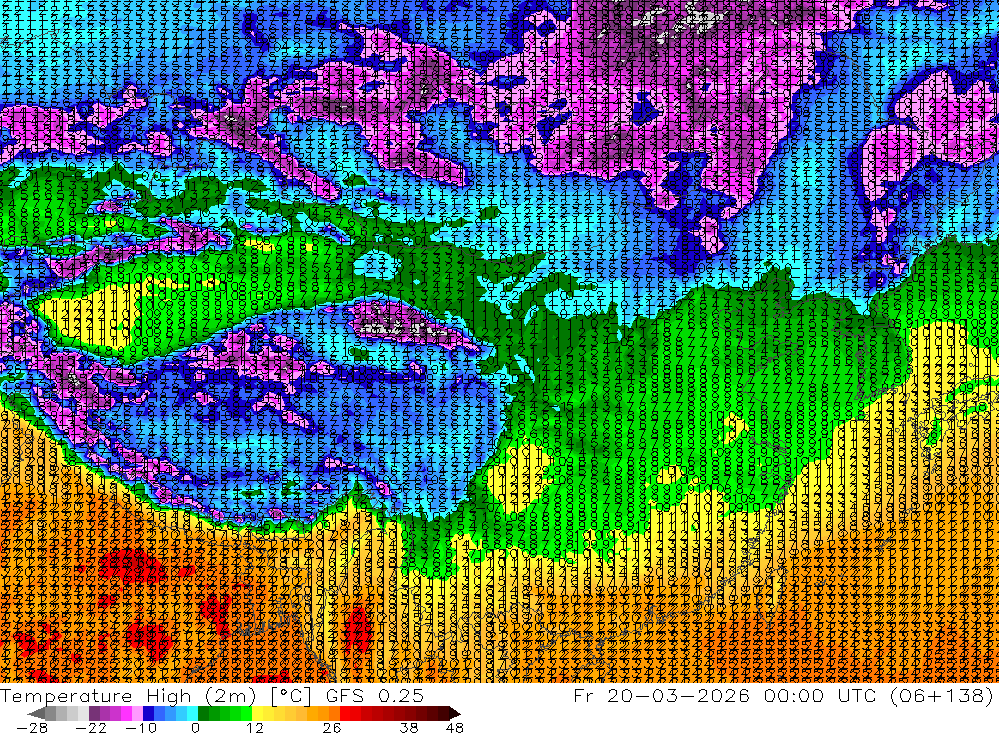This screenshot has height=733, width=1000.
Task: Click the dark purple swatch above -22
Action: tap(94, 714)
